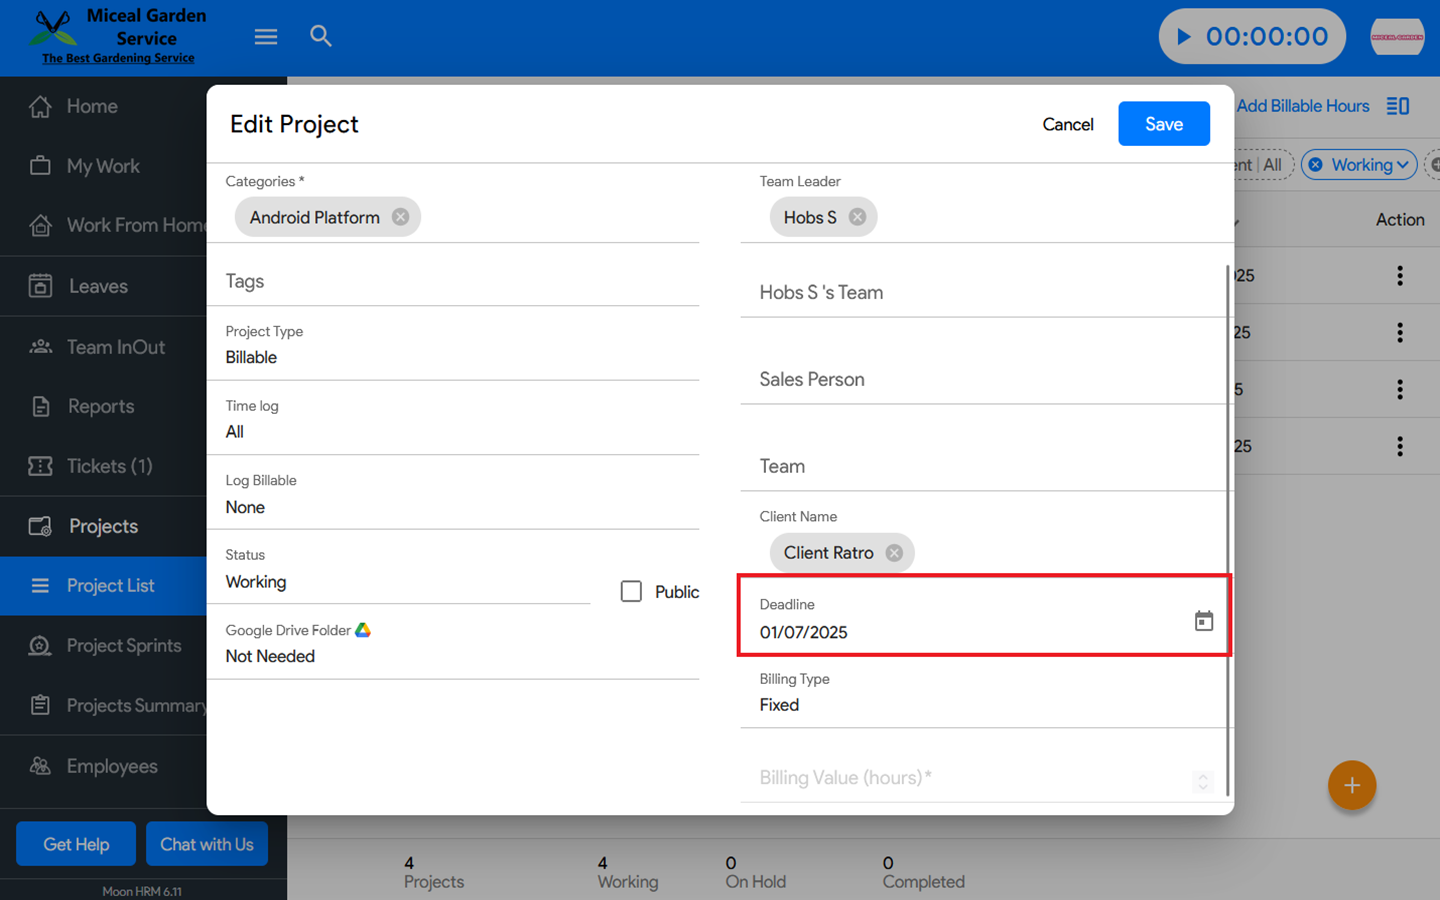Screen dimensions: 1440x900
Task: Remove Android Platform category chip
Action: click(x=400, y=217)
